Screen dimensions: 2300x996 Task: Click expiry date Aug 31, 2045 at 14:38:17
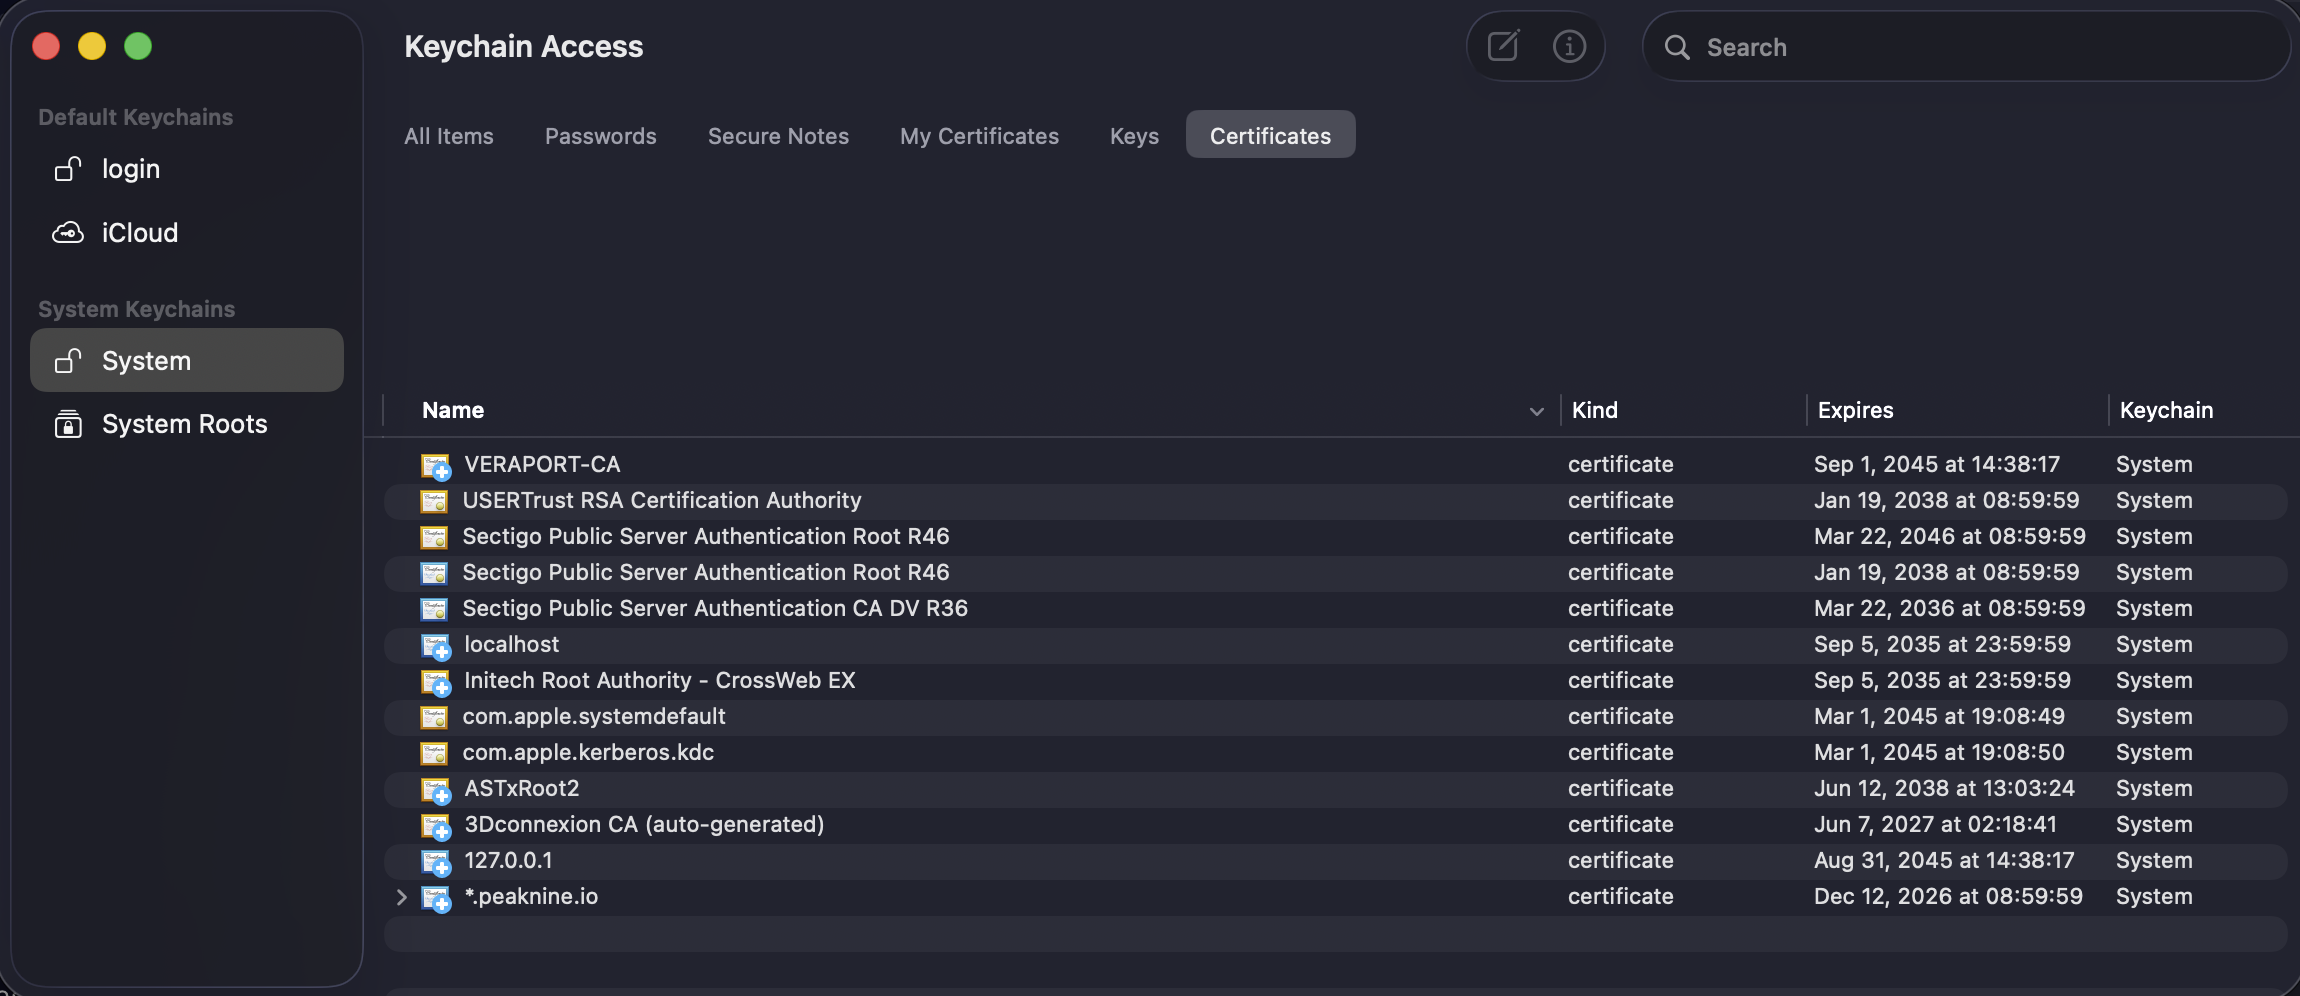tap(1944, 860)
